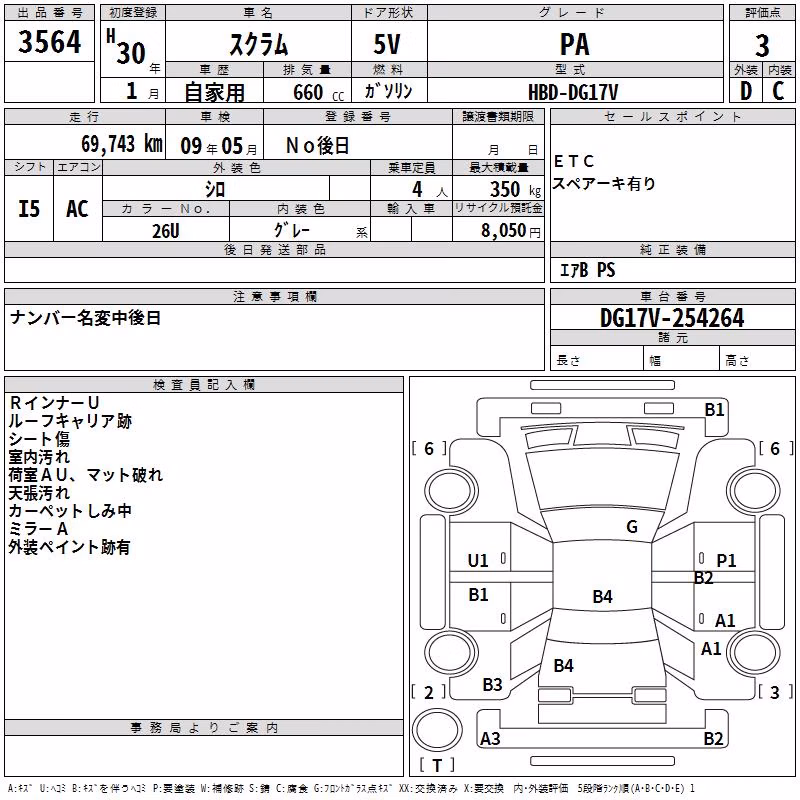This screenshot has width=800, height=800.
Task: Click the lot number 3564 field
Action: click(49, 41)
